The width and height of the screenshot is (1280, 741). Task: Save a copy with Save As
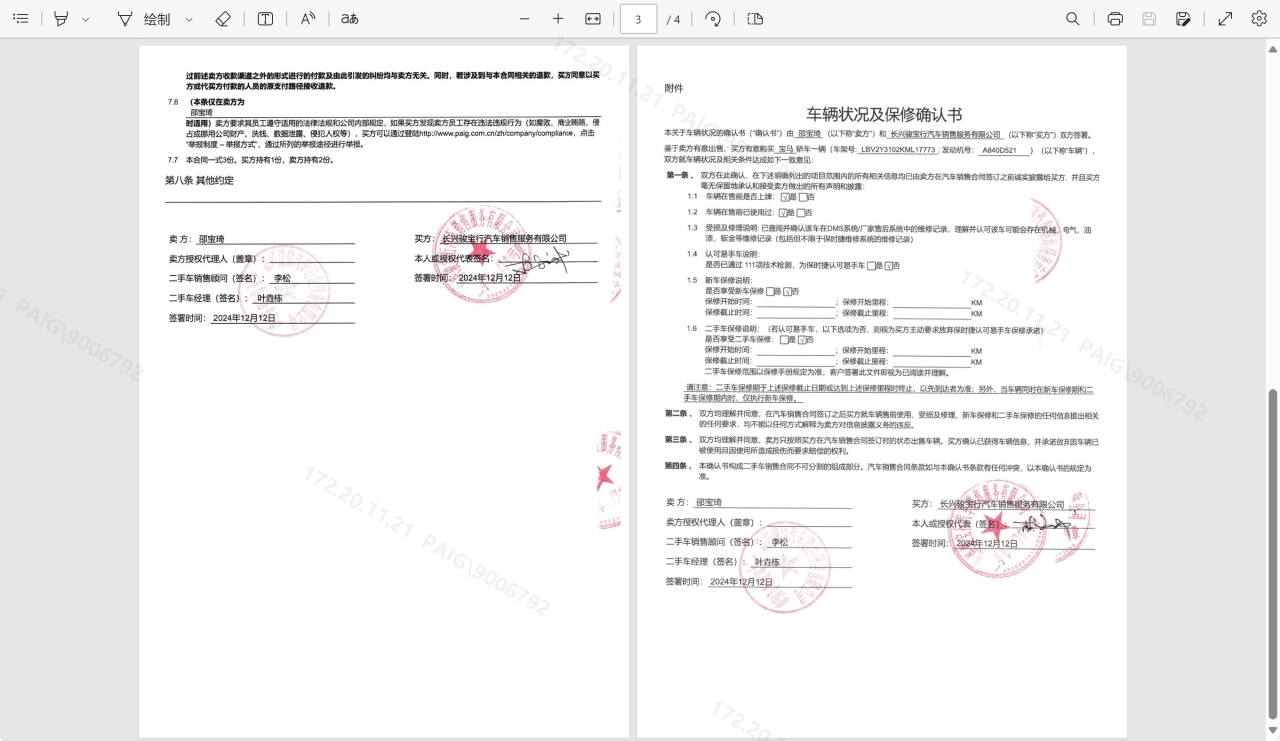(1183, 19)
